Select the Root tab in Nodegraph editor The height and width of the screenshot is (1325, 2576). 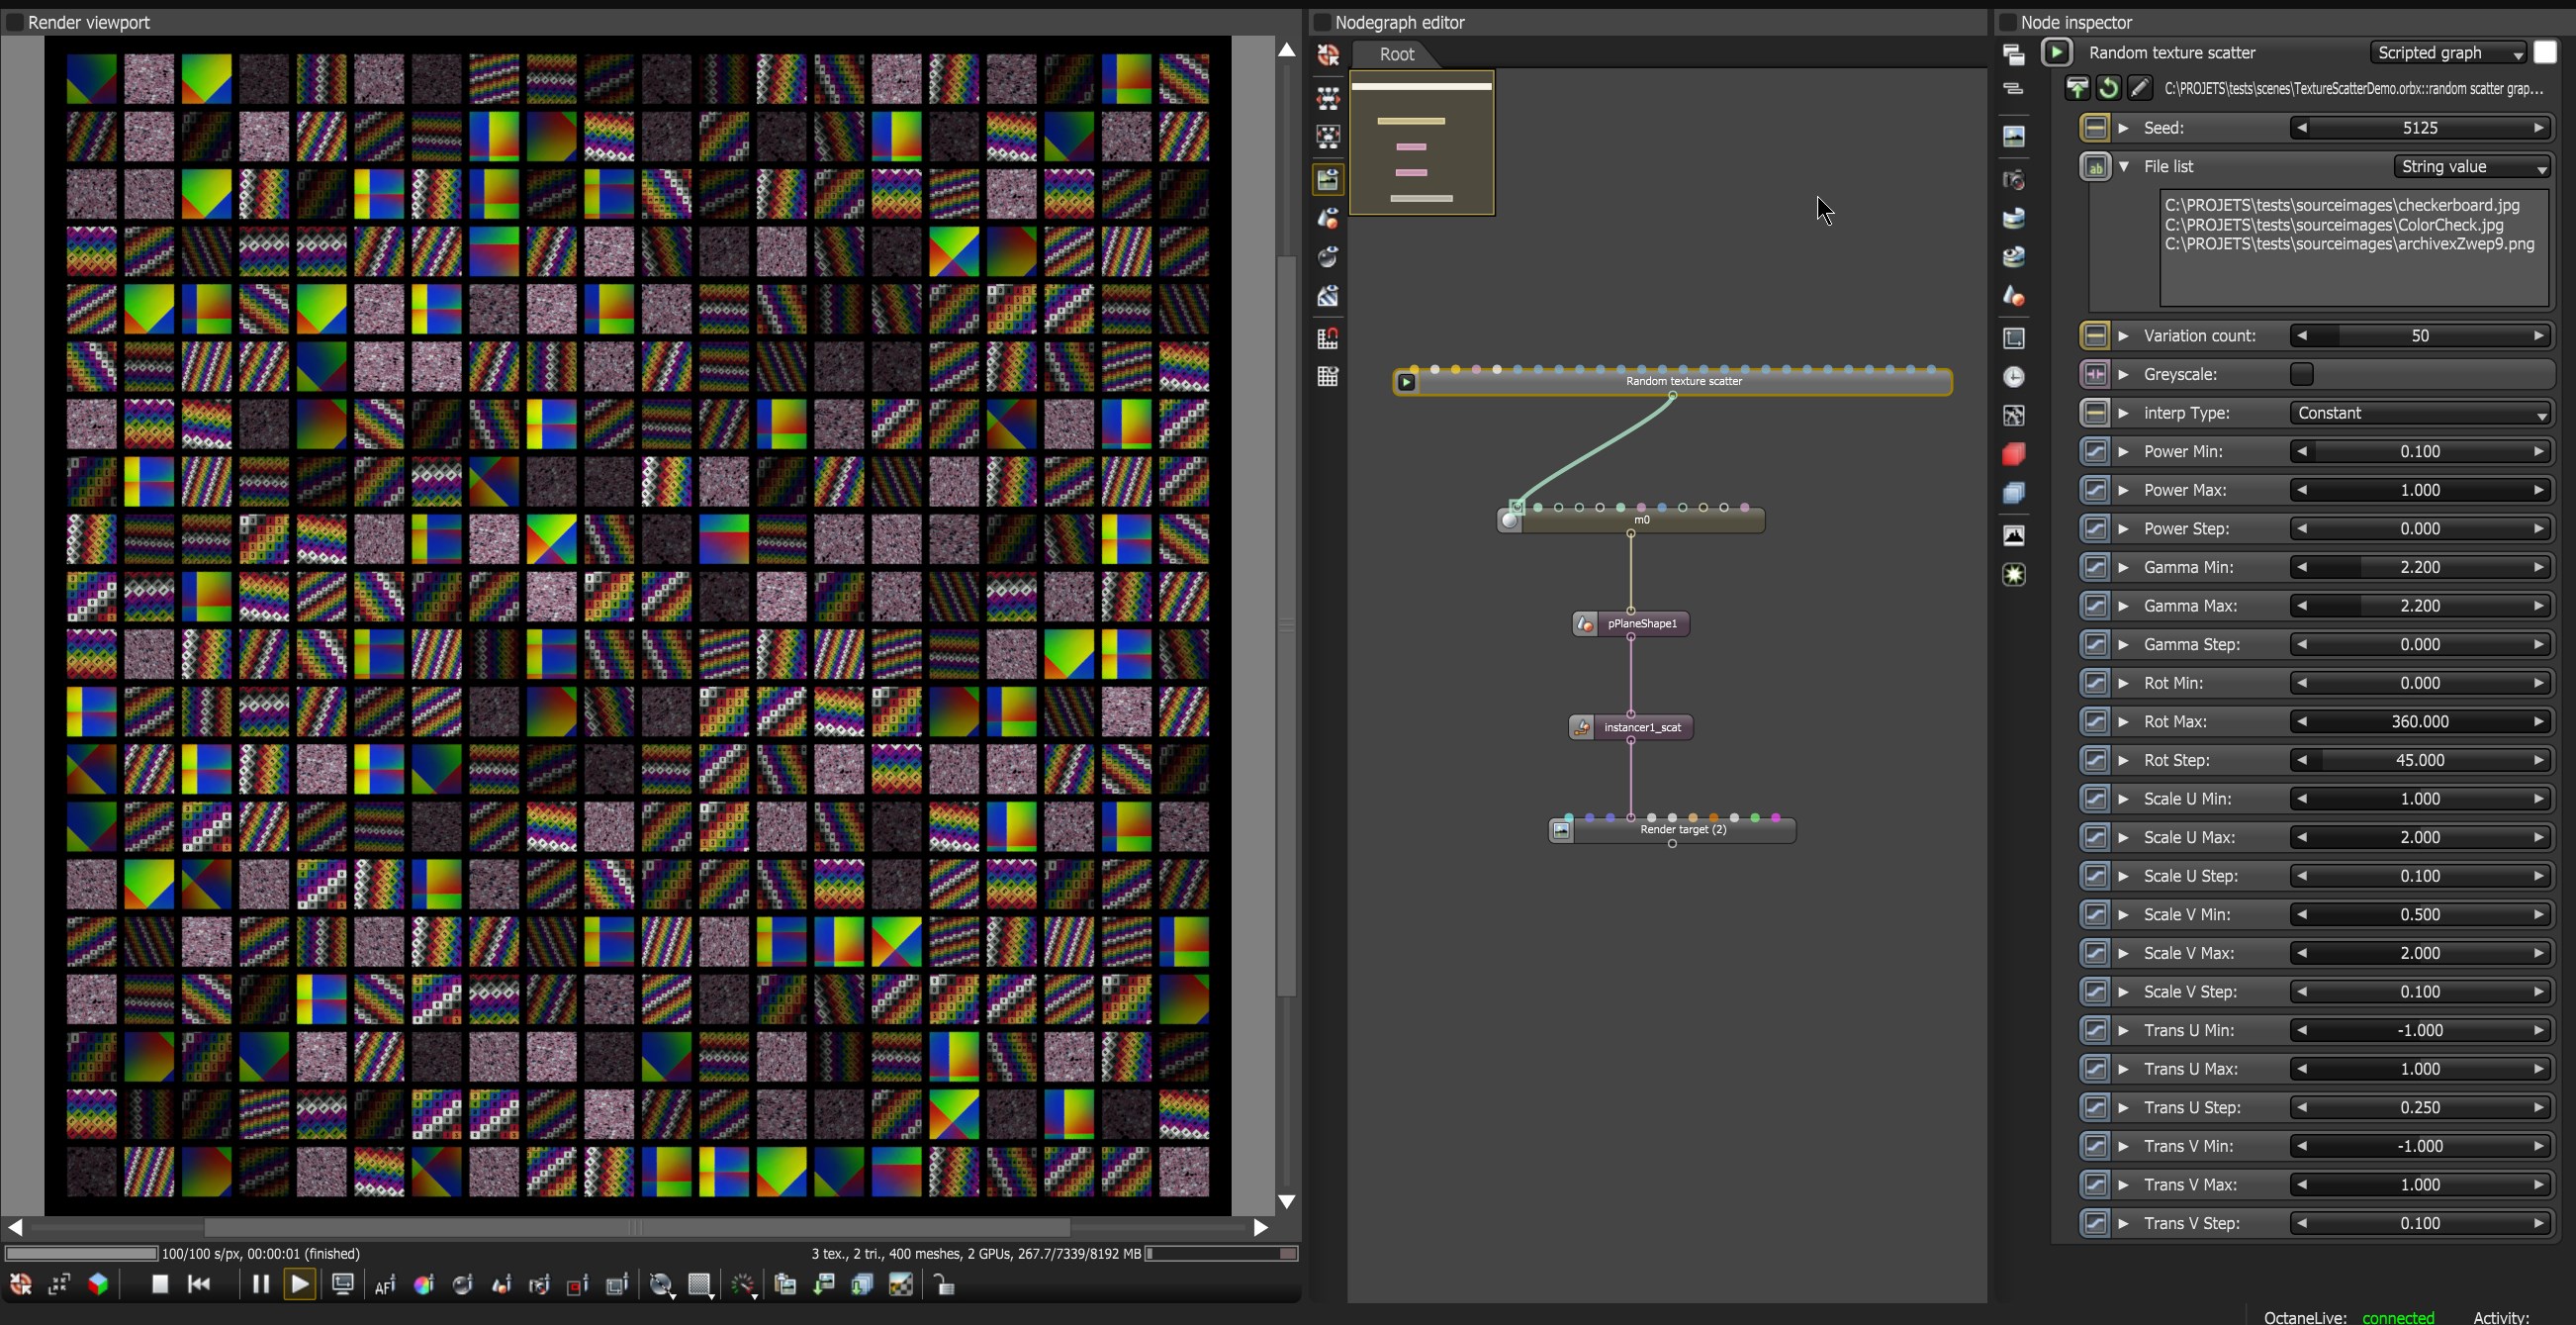[1396, 54]
